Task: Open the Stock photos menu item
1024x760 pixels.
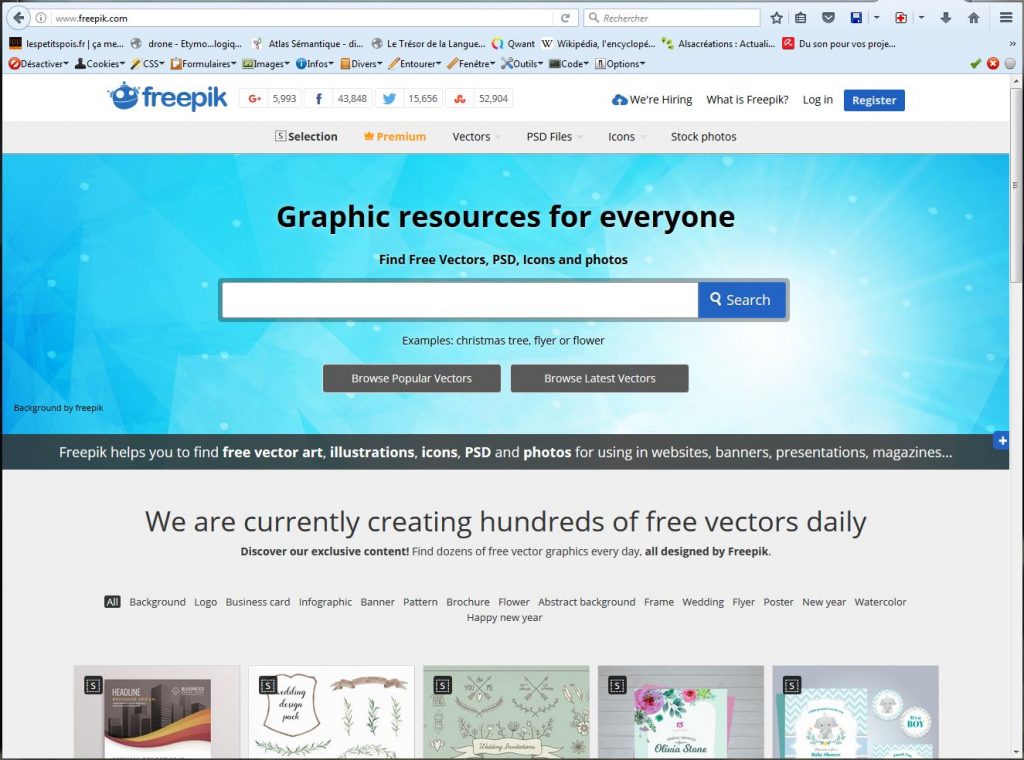Action: click(x=703, y=137)
